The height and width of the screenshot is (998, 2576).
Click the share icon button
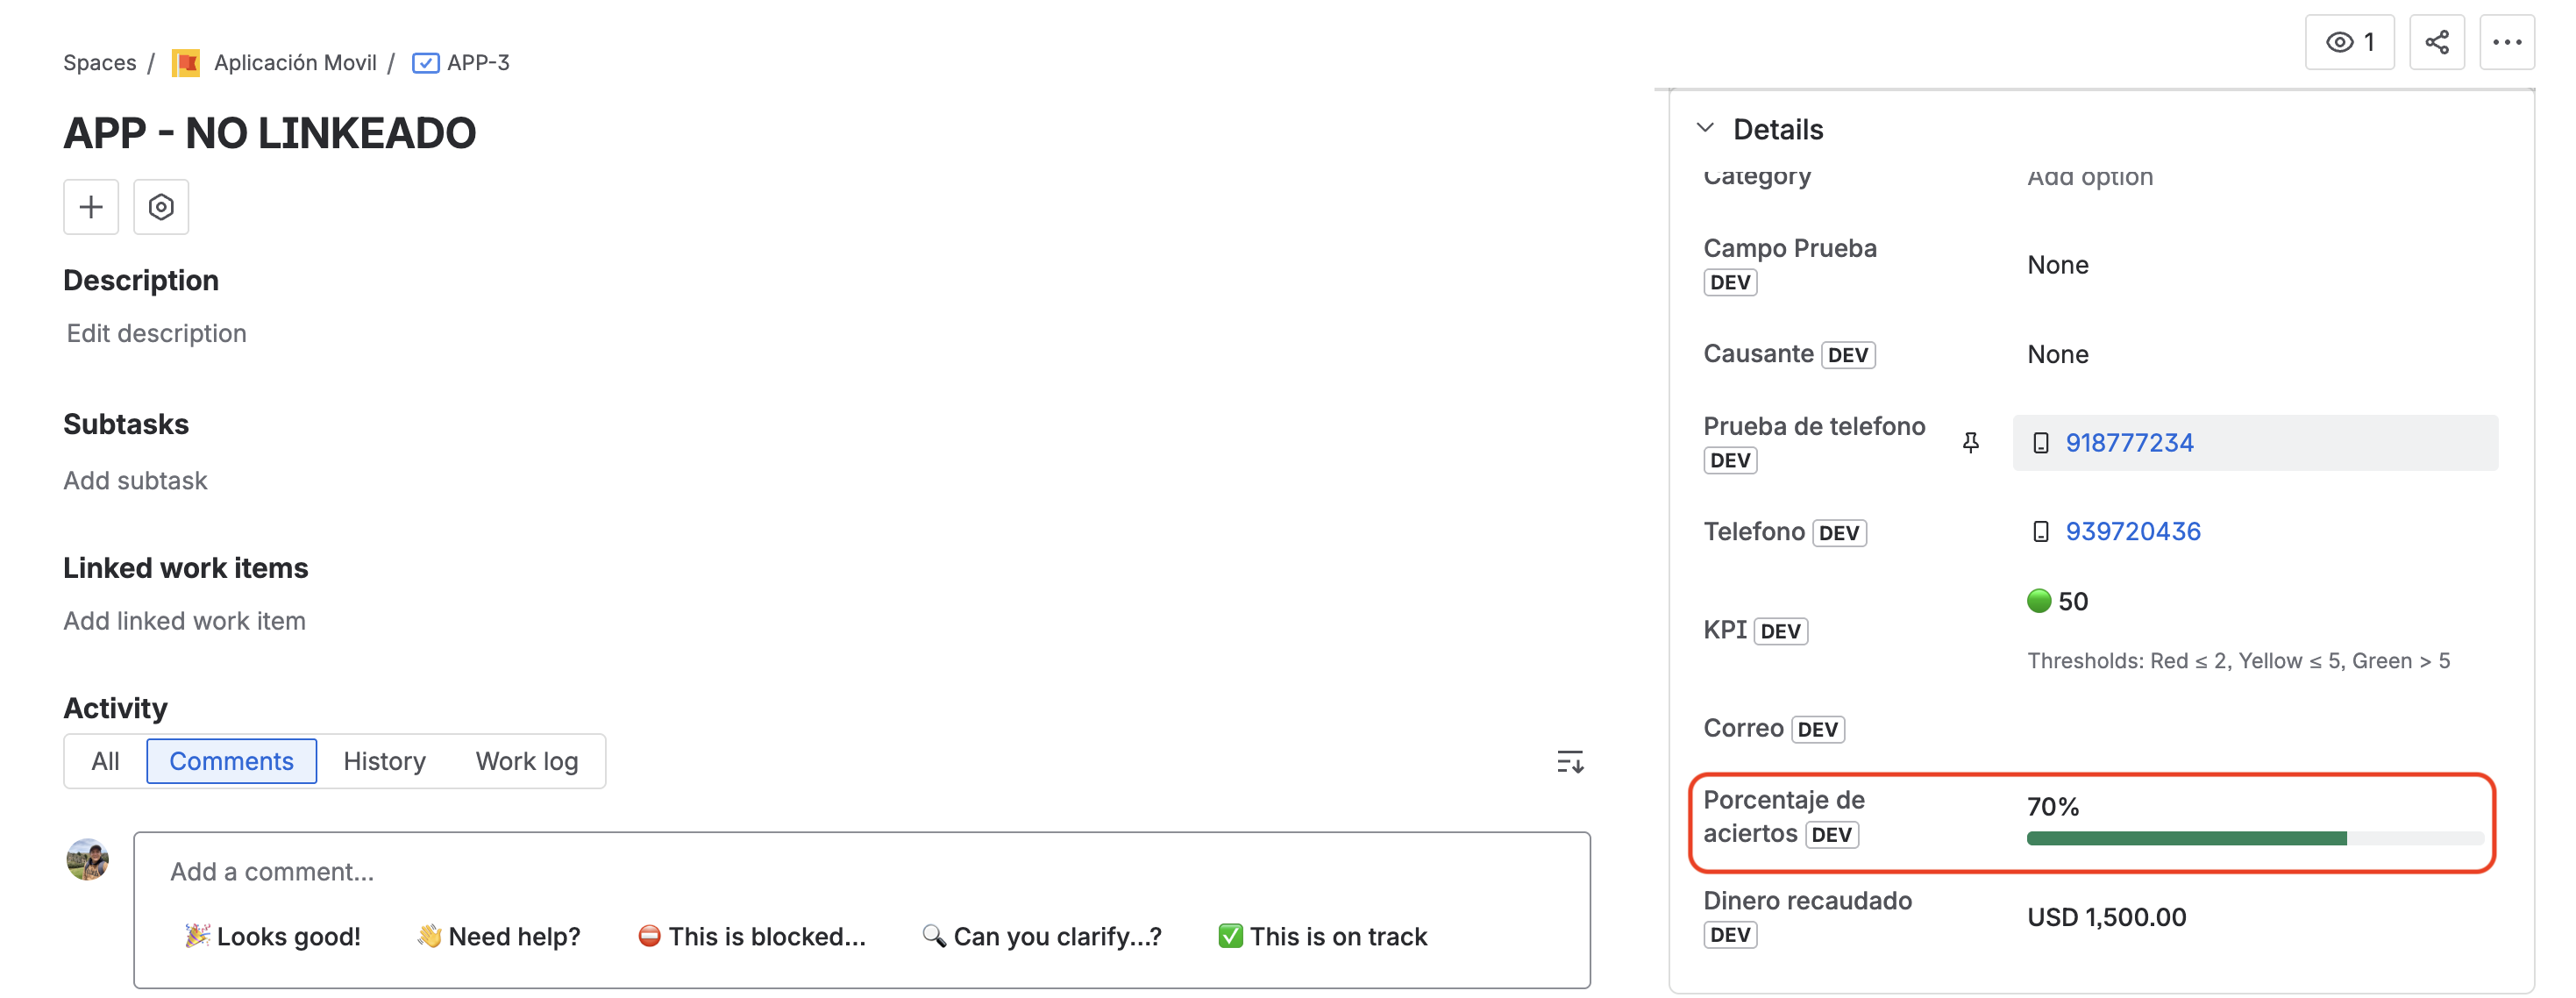2436,42
